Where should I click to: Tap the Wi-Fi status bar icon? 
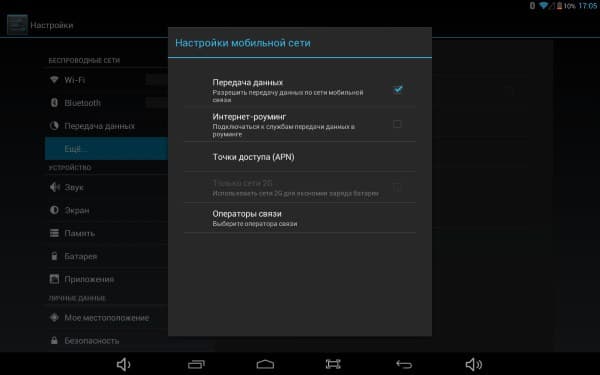(543, 5)
